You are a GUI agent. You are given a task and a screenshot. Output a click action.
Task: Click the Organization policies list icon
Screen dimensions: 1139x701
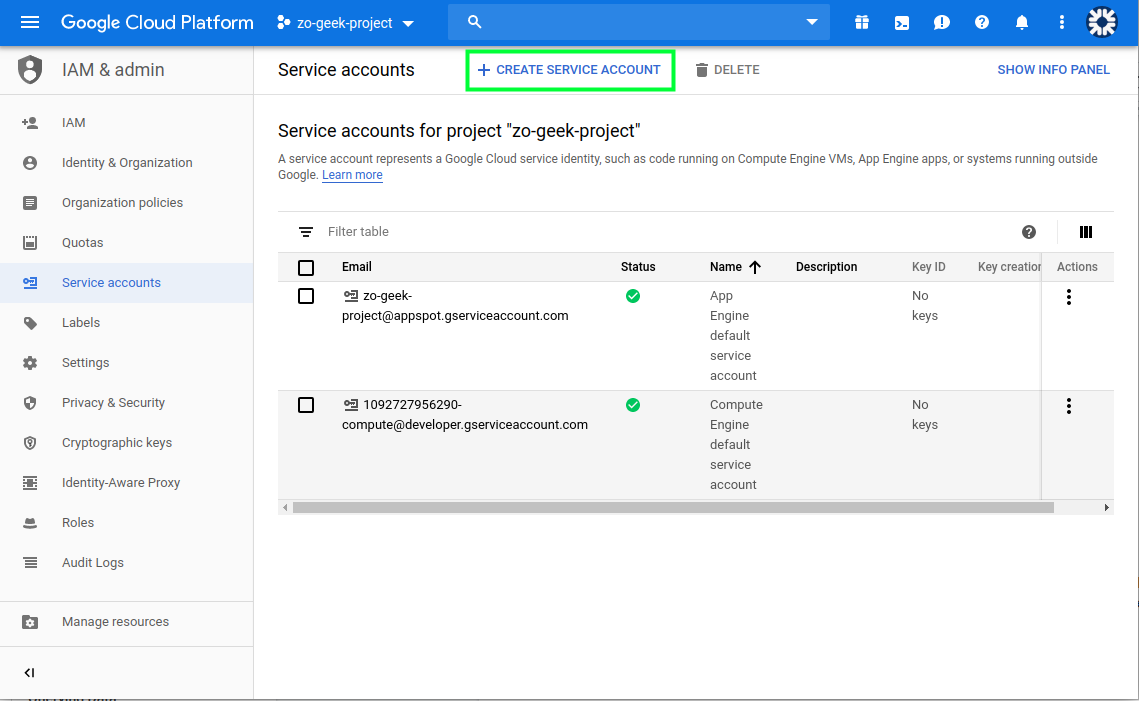coord(30,203)
